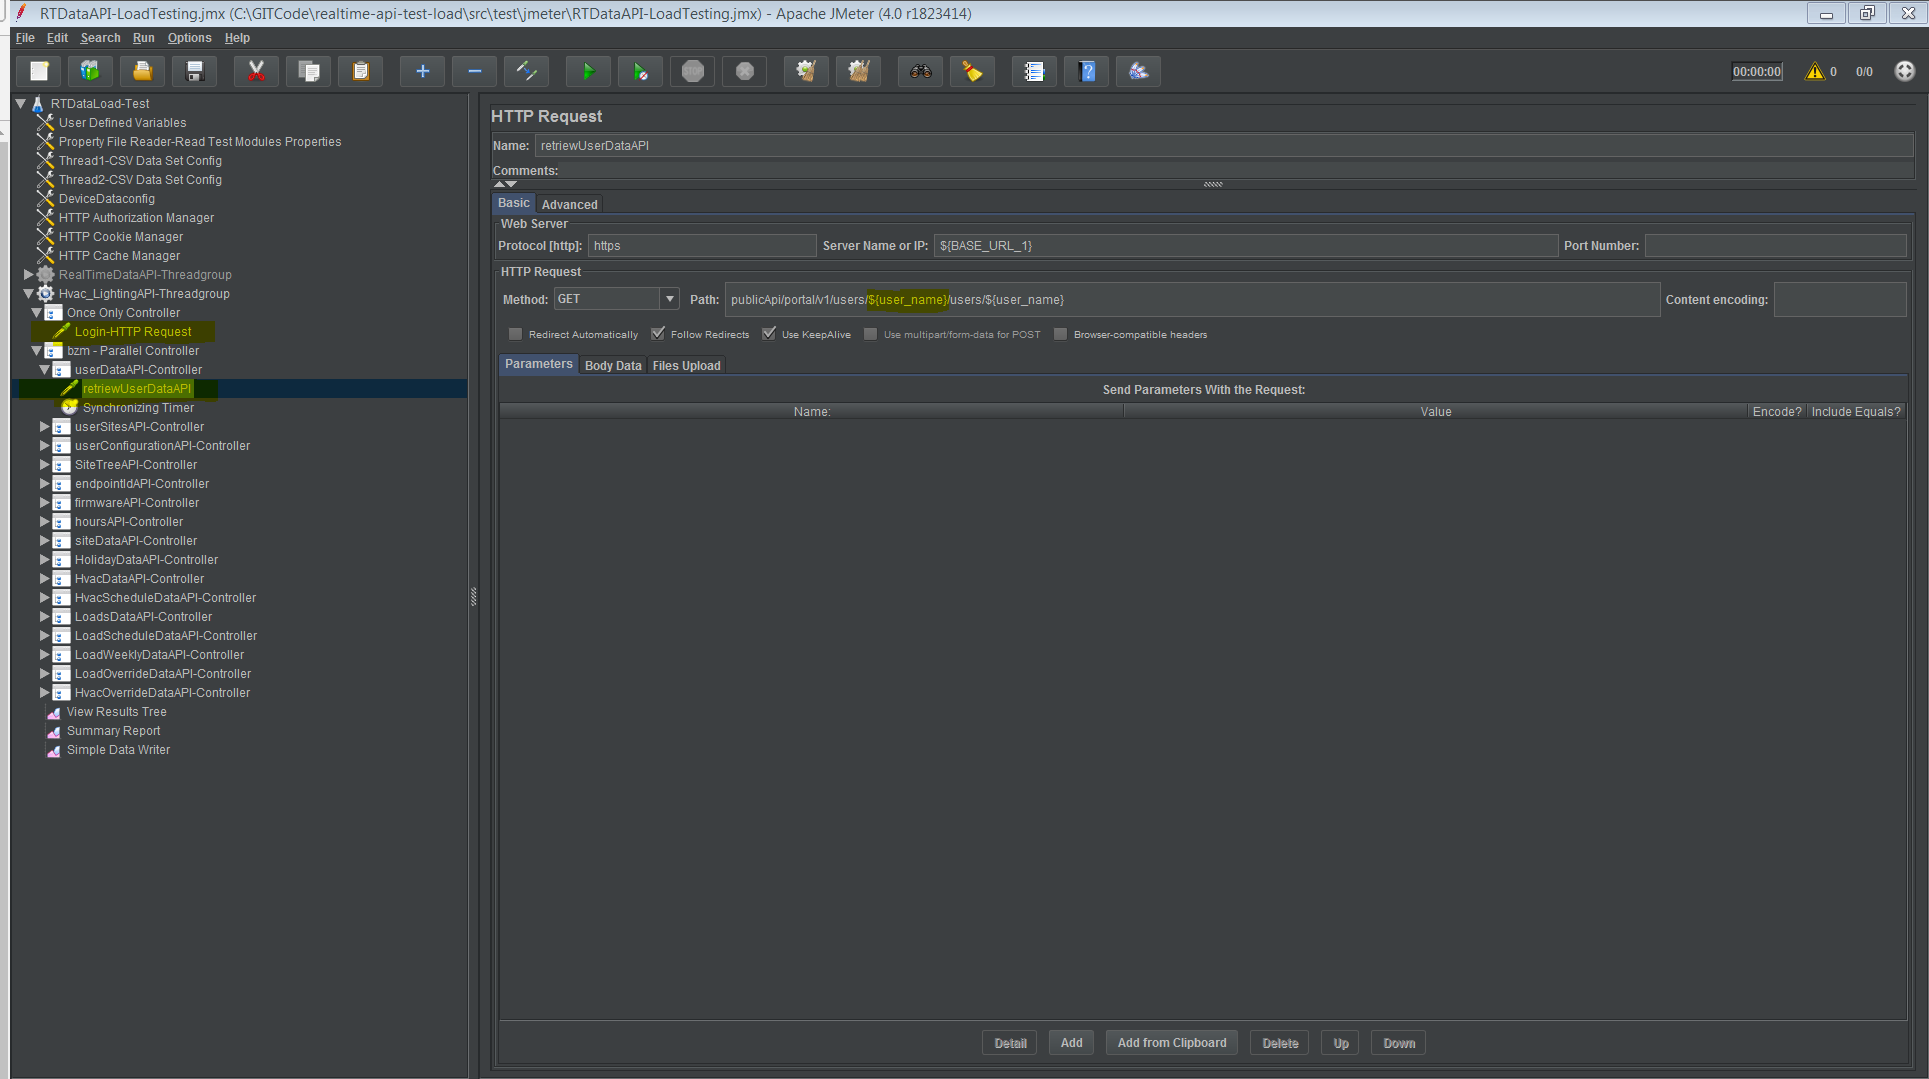Open the Templates toolbar icon

[x=91, y=71]
